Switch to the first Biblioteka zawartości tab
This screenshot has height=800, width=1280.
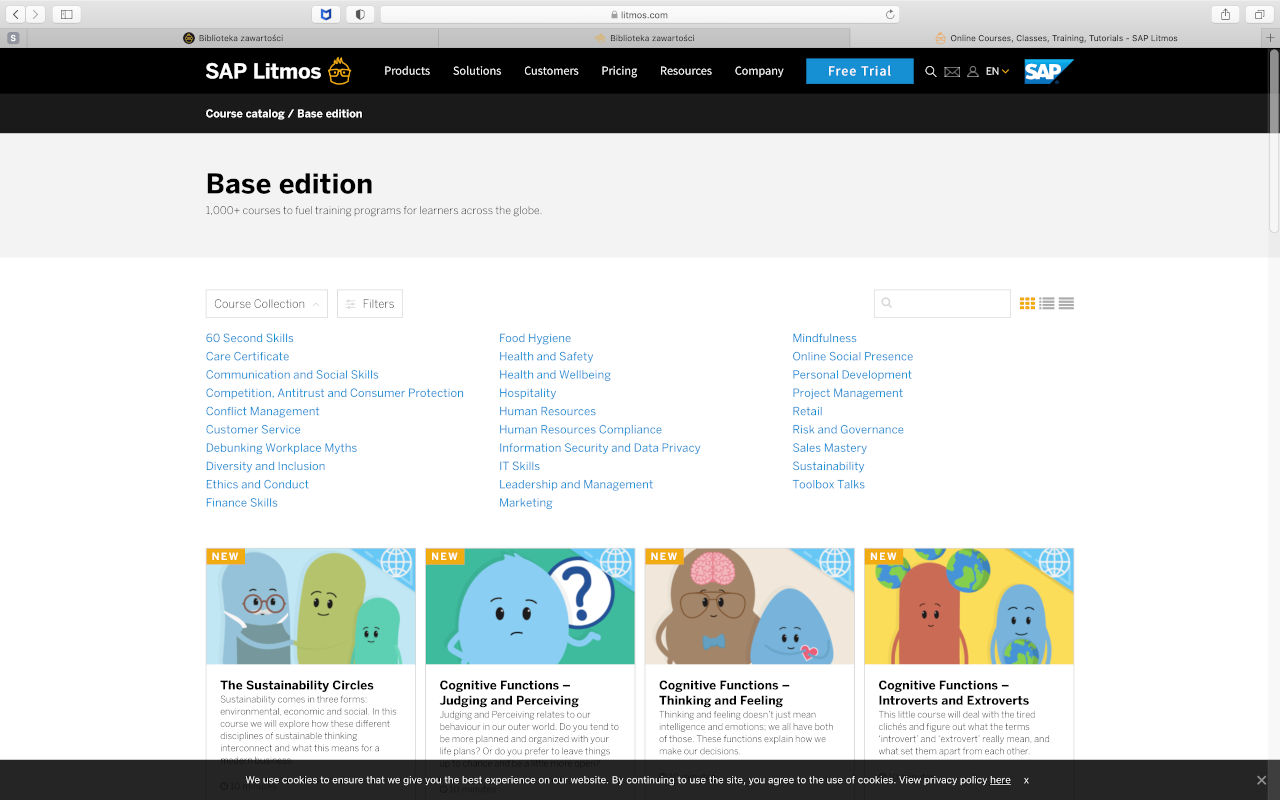pos(233,38)
